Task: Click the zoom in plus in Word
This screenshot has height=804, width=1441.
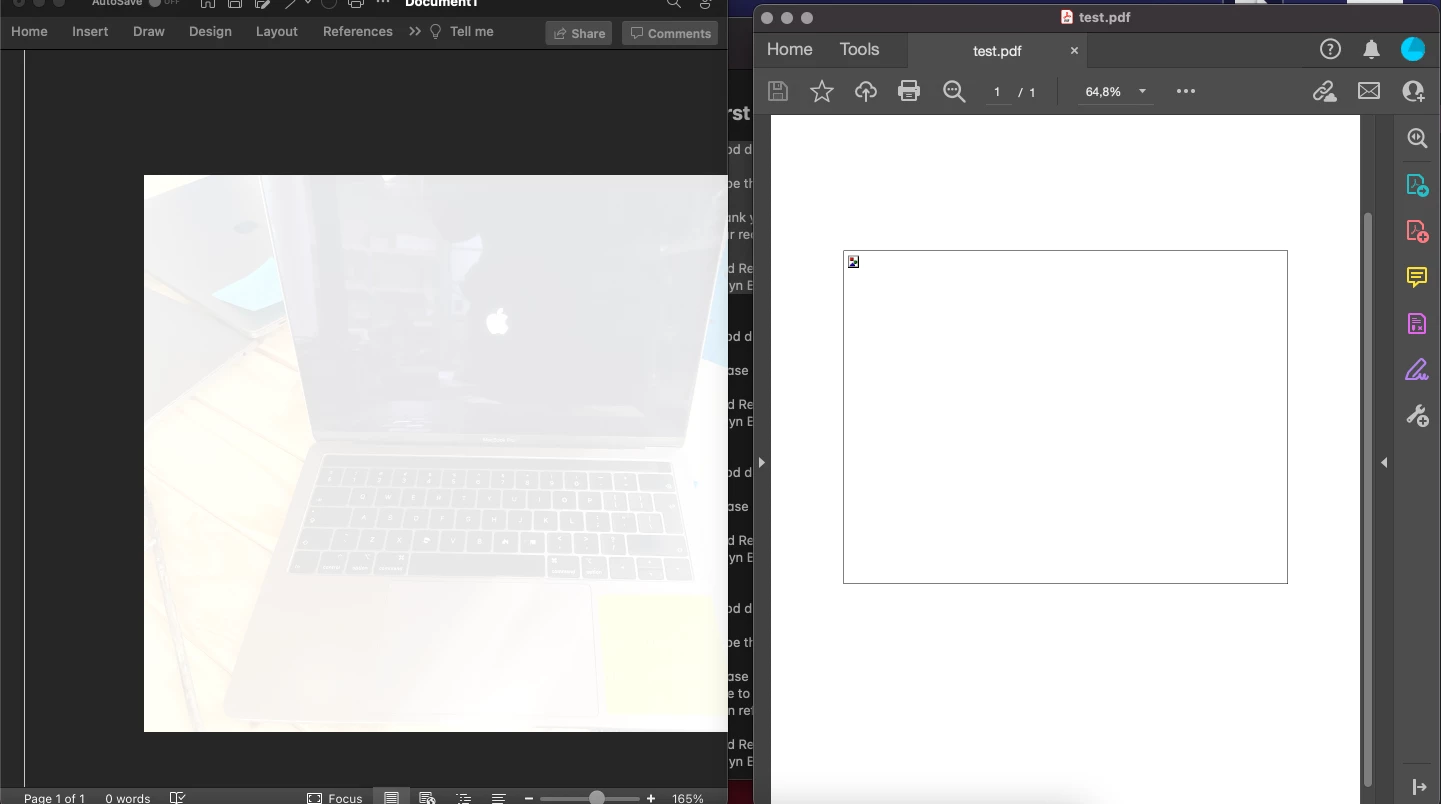Action: [651, 798]
